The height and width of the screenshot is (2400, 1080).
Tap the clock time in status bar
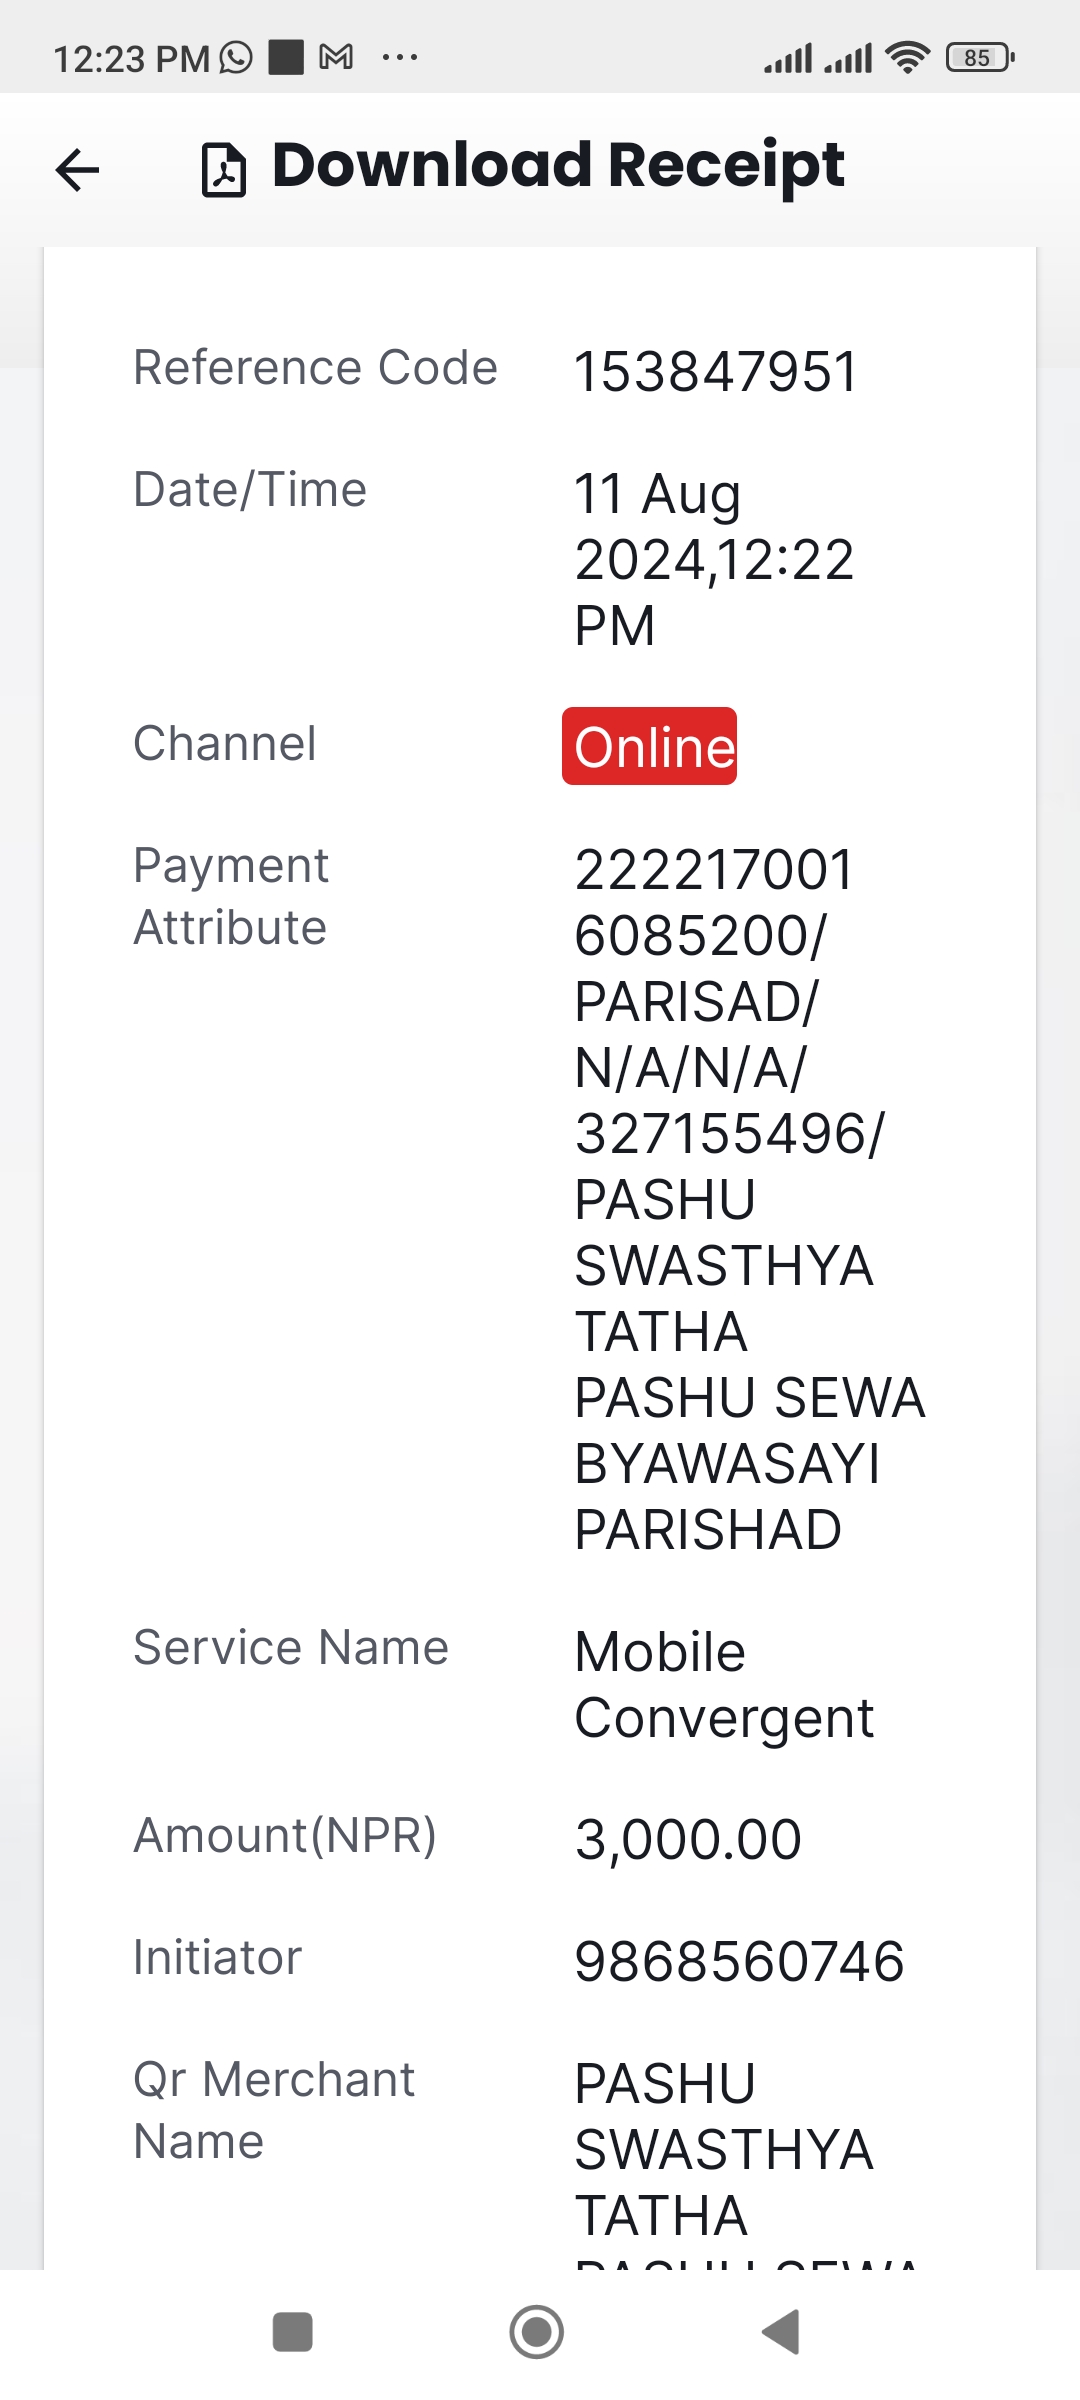(x=131, y=59)
